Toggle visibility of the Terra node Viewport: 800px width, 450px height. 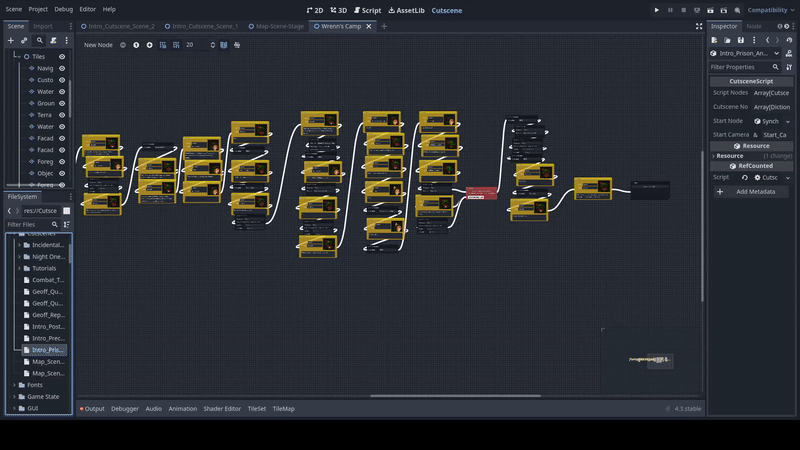[x=62, y=115]
